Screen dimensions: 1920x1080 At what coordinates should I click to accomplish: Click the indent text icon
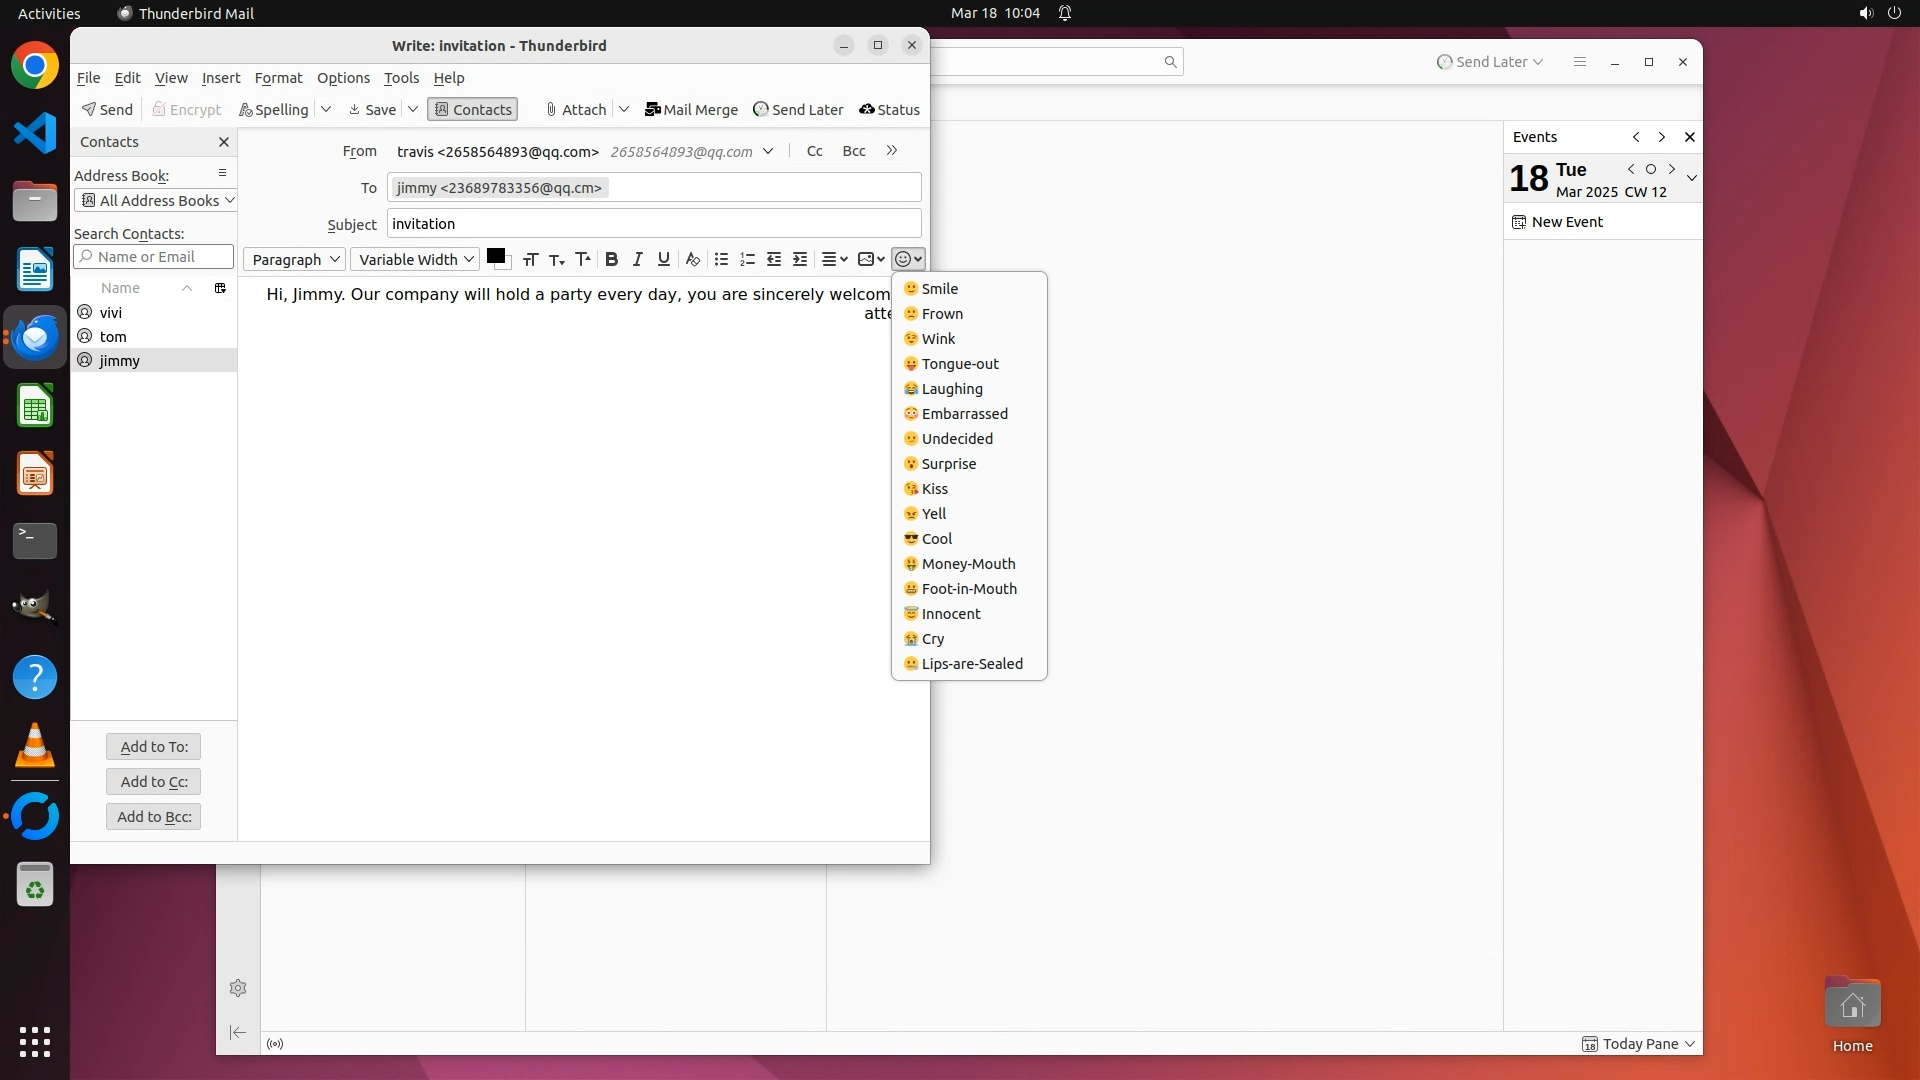tap(800, 259)
